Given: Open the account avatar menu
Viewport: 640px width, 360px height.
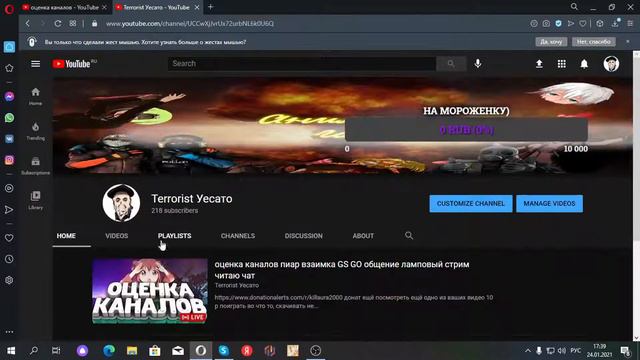Looking at the screenshot, I should coord(611,64).
